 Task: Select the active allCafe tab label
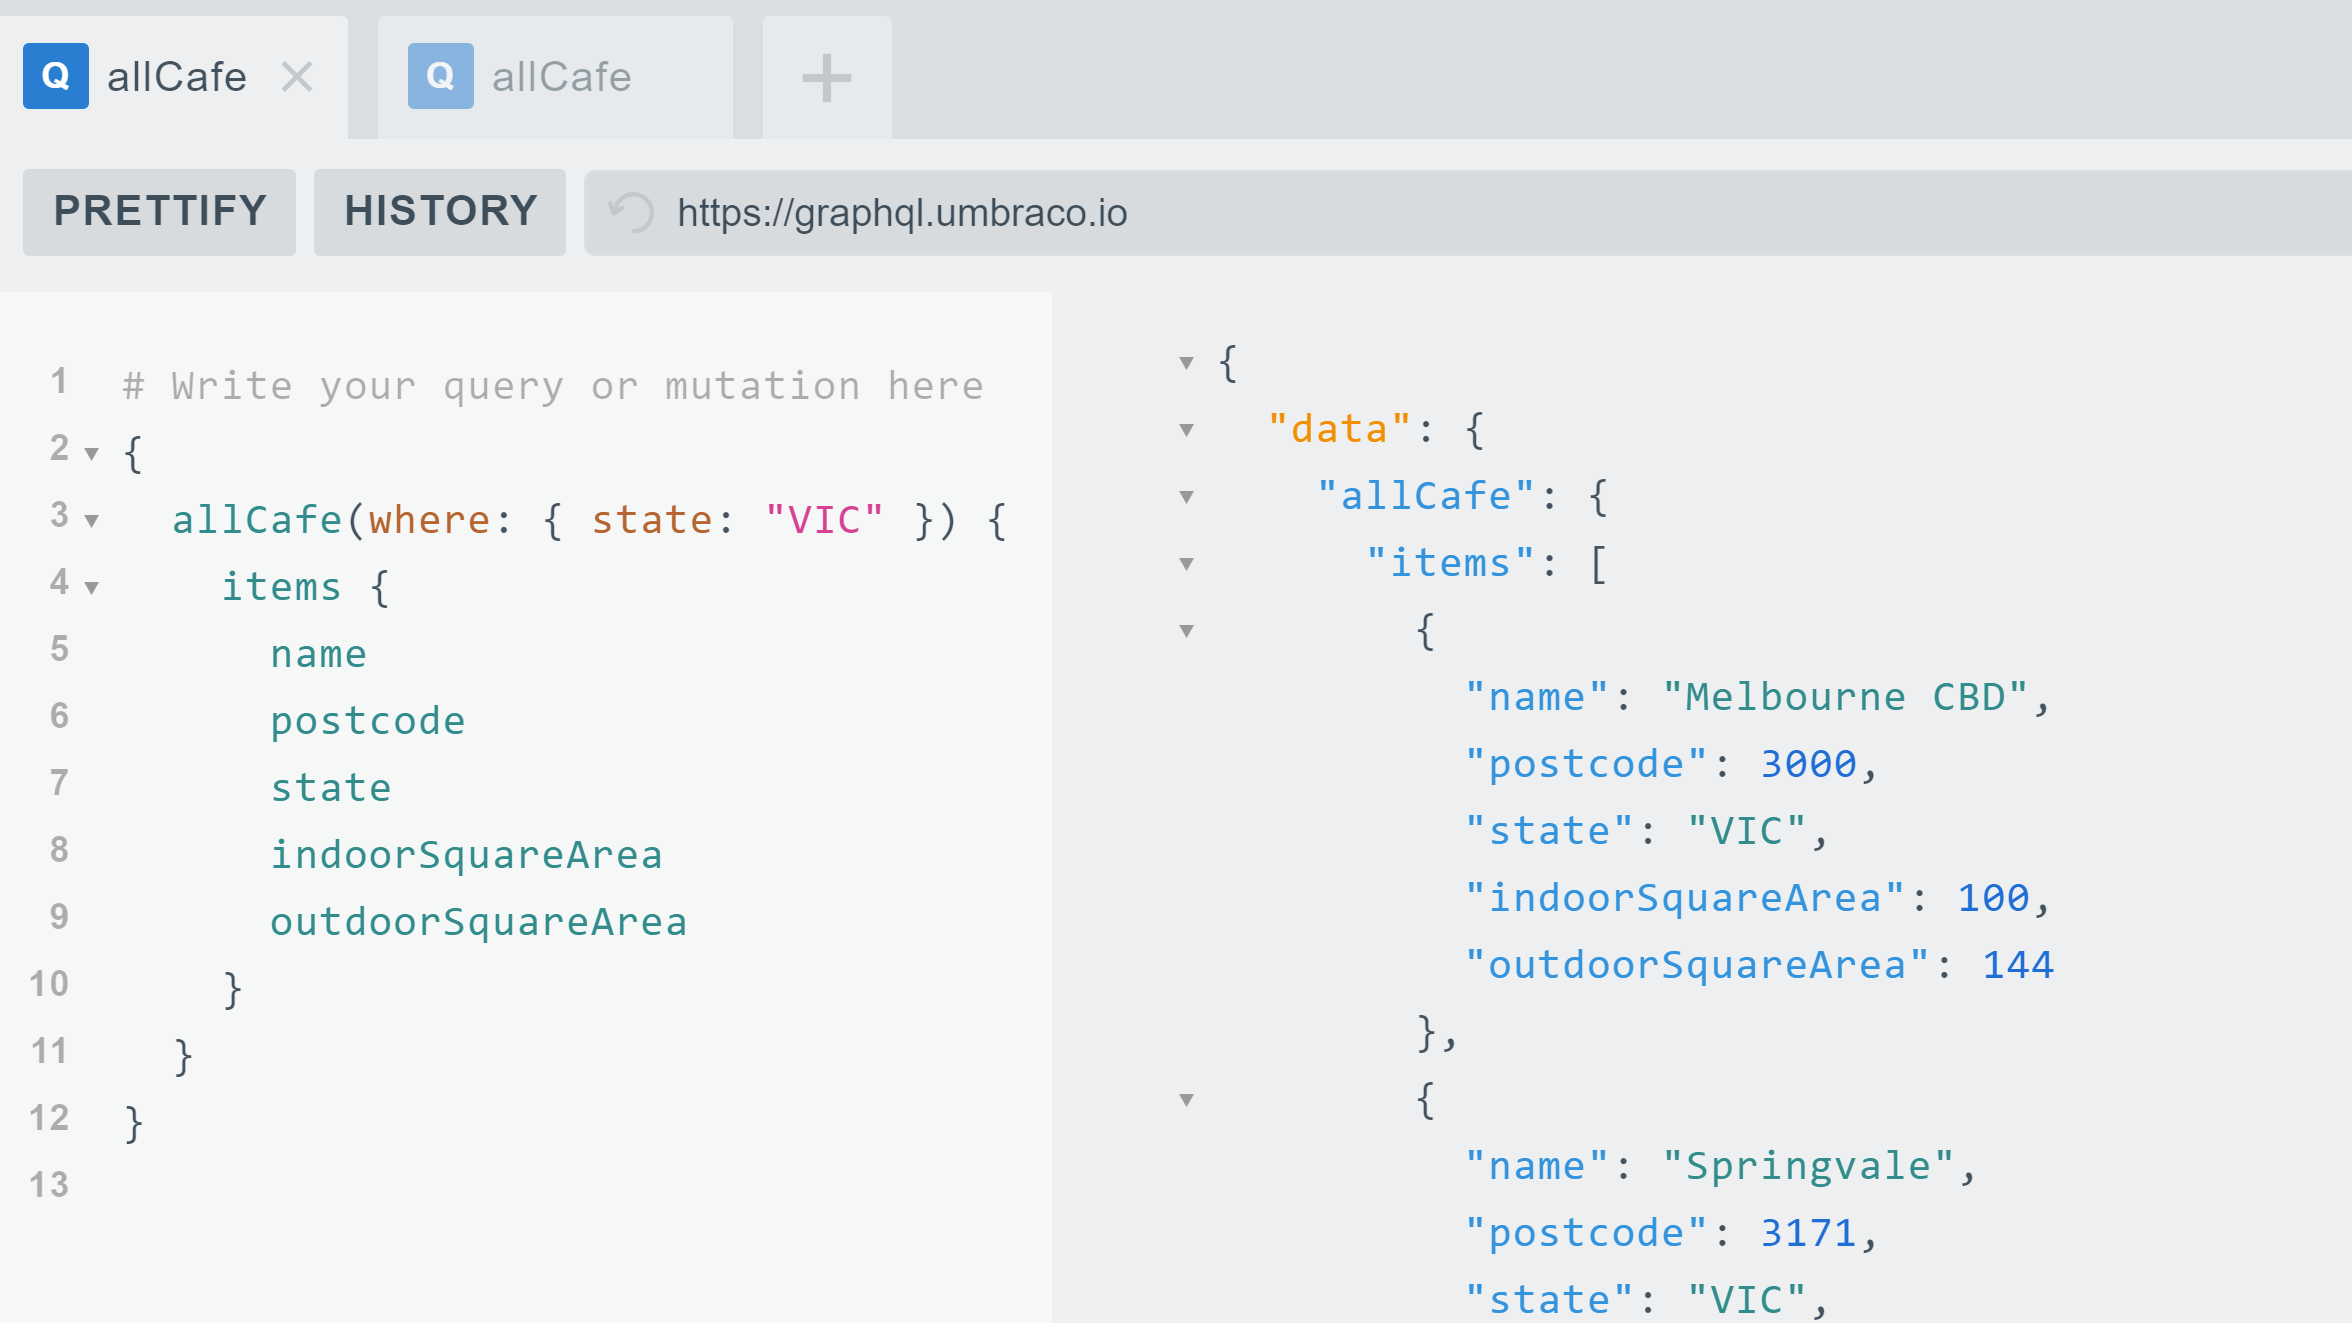pos(176,76)
